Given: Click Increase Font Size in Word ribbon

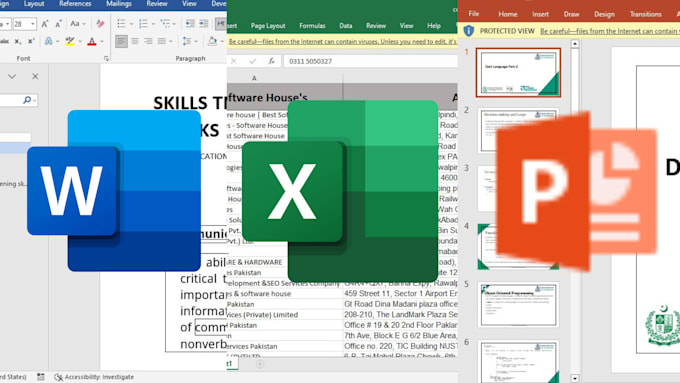Looking at the screenshot, I should point(45,24).
